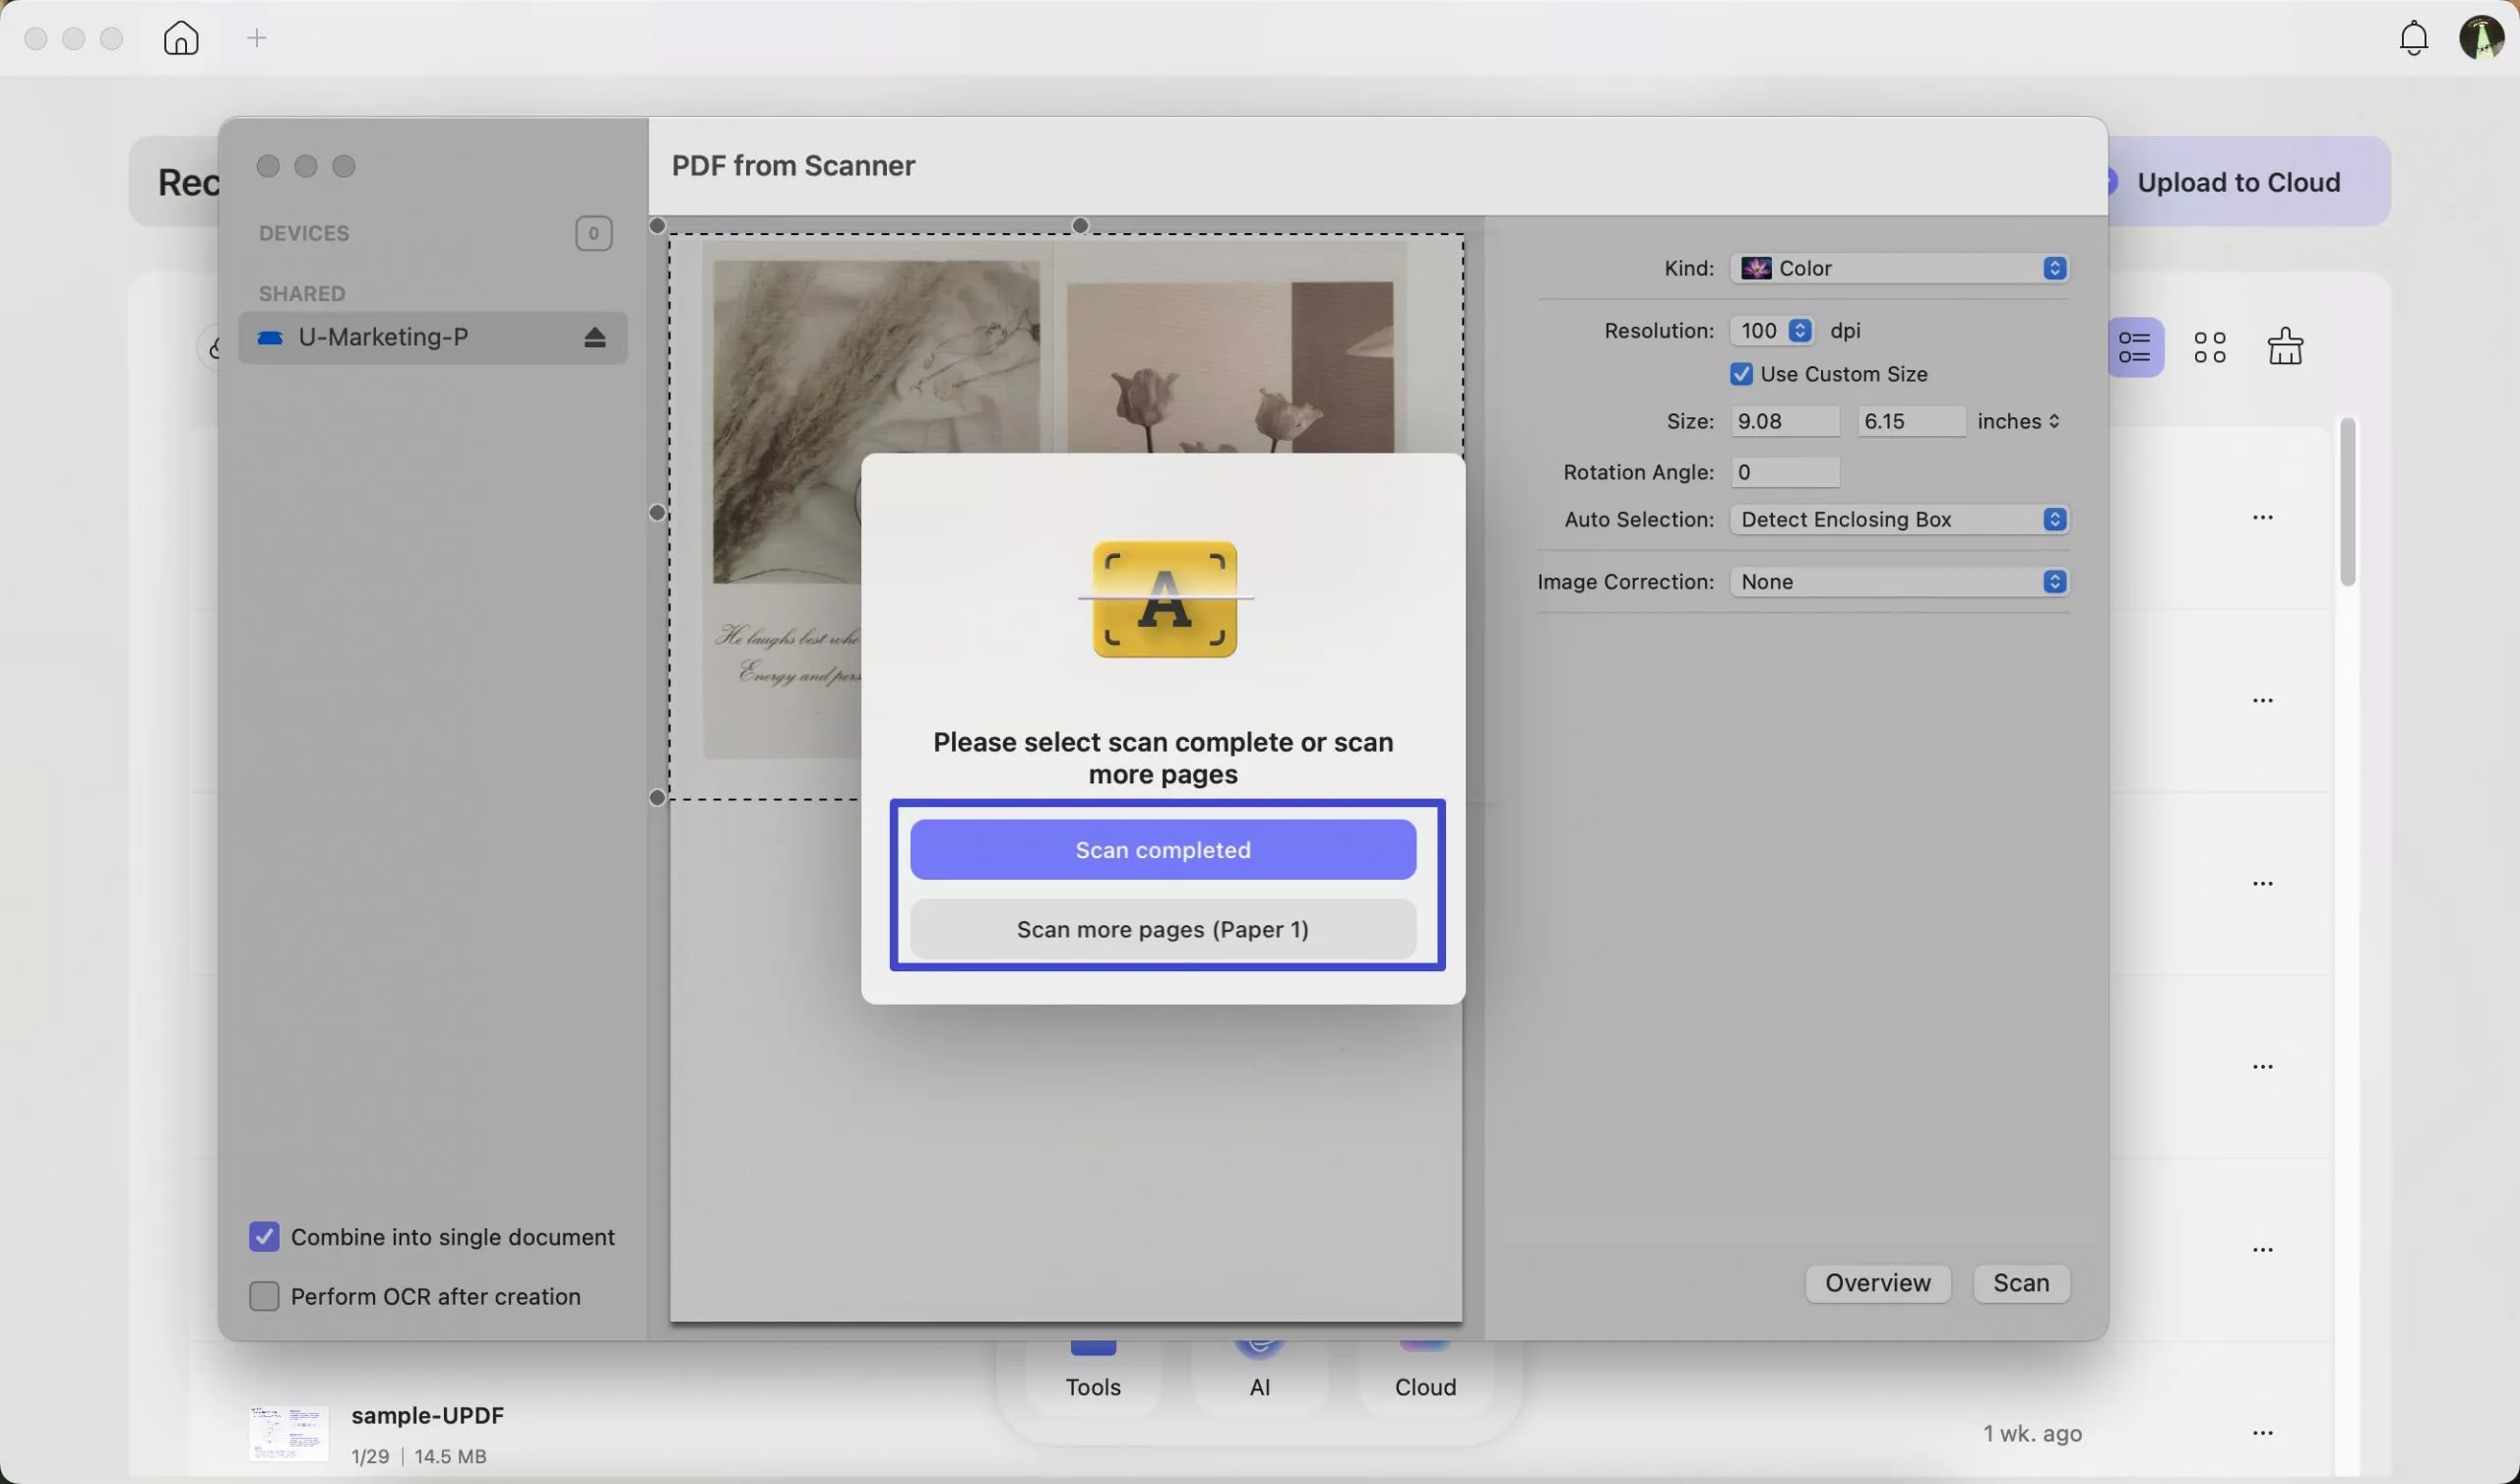Open the Image Correction dropdown

point(2055,581)
